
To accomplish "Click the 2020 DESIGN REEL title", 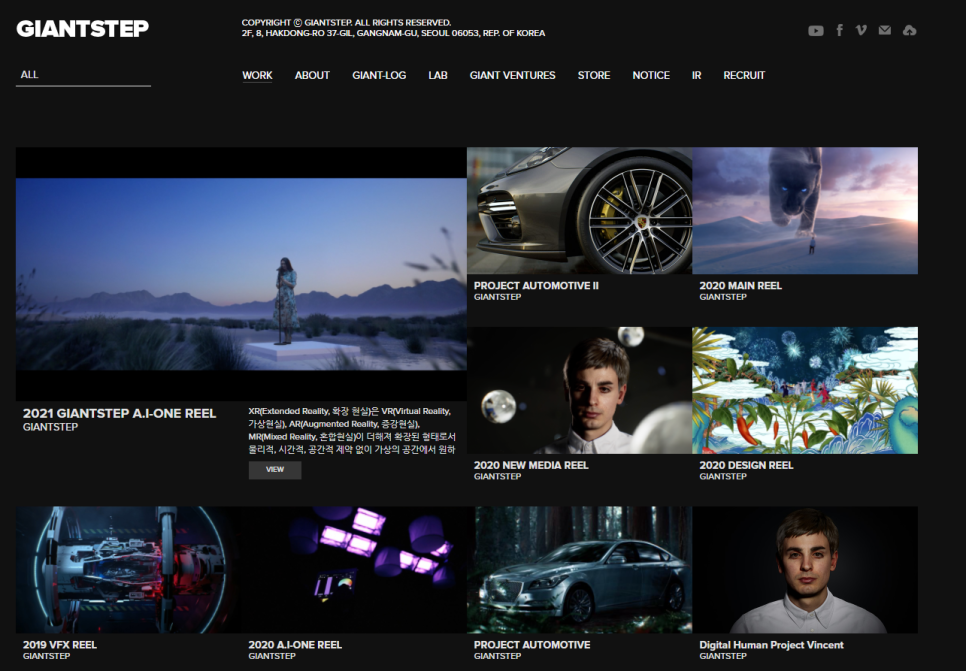I will pos(746,465).
